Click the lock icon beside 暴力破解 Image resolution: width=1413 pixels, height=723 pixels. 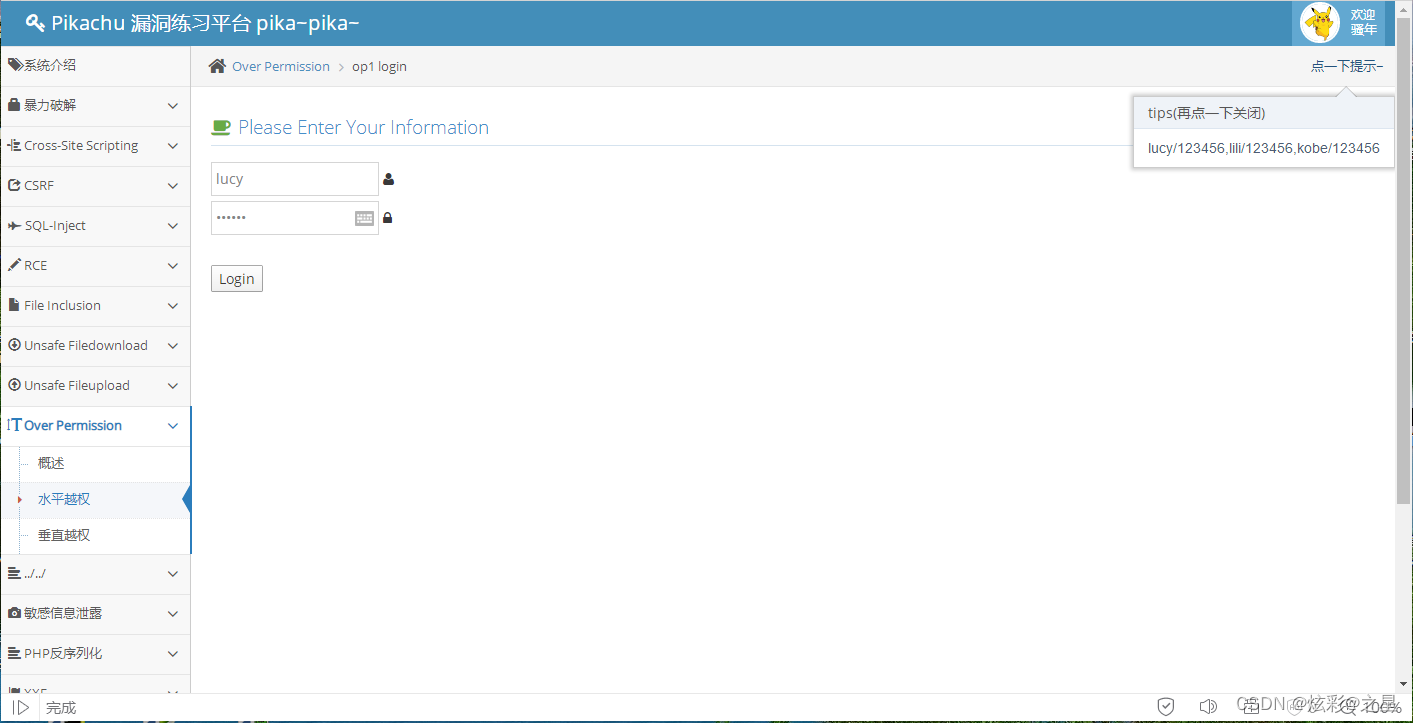coord(14,105)
